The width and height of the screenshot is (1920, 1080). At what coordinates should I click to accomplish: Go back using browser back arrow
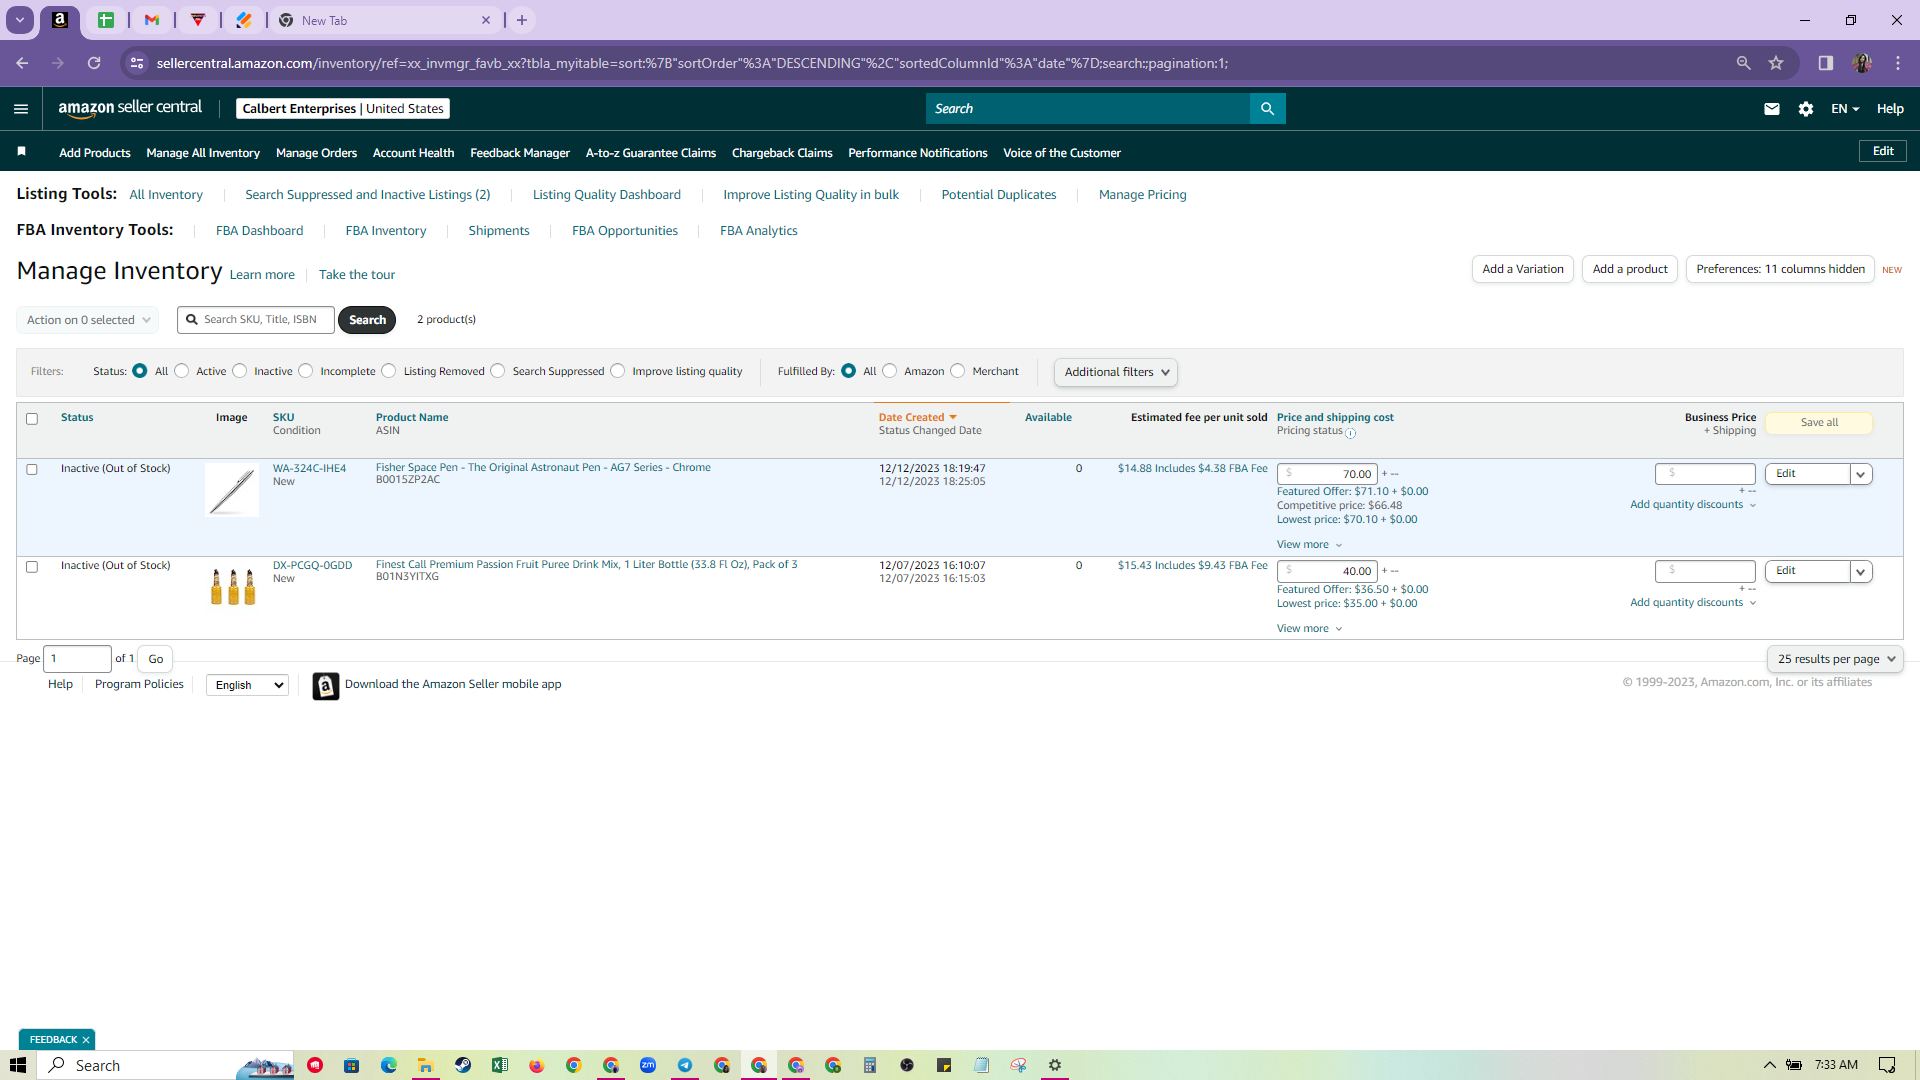point(22,63)
